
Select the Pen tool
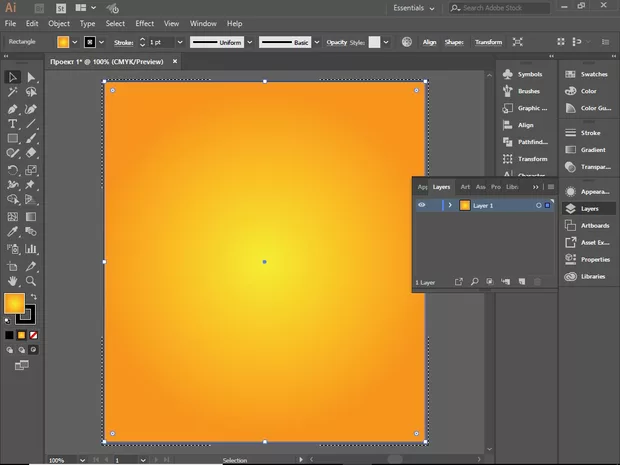13,108
